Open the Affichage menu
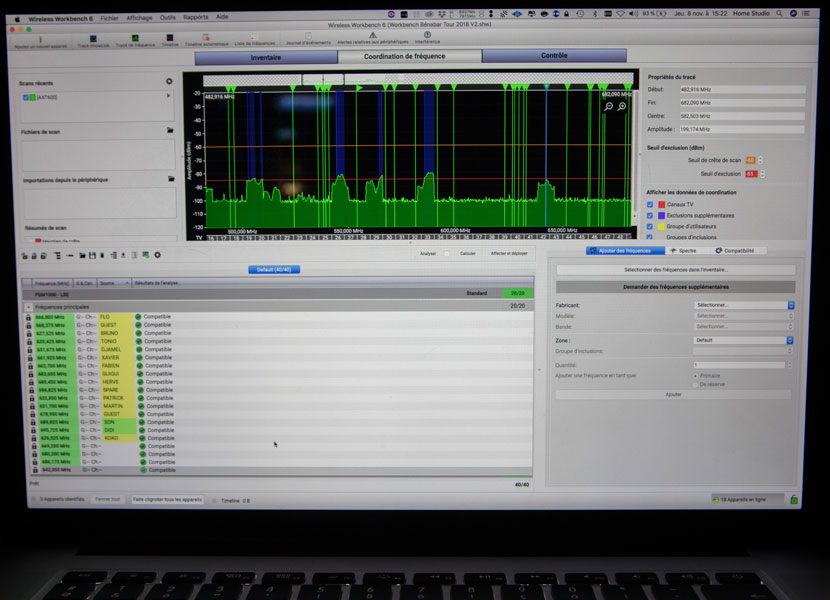 tap(139, 18)
